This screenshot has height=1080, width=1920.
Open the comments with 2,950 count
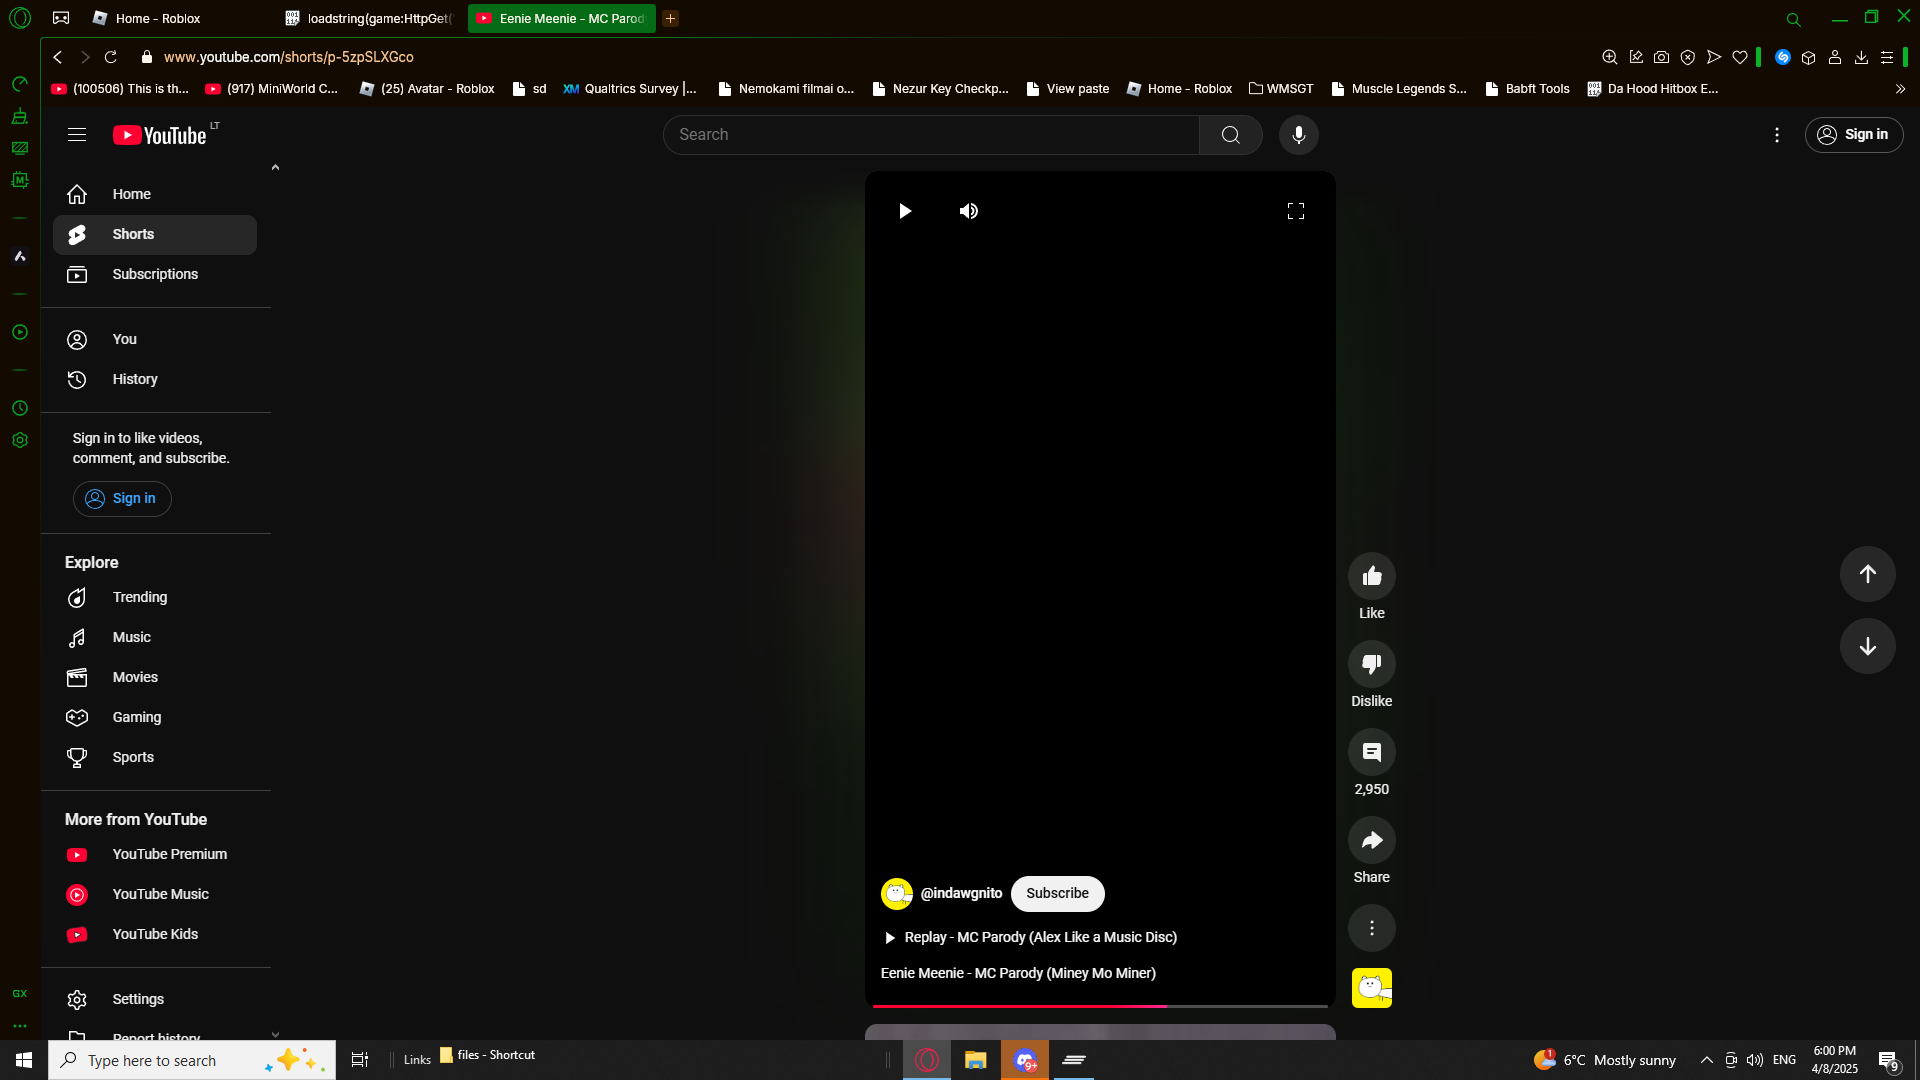pyautogui.click(x=1371, y=752)
